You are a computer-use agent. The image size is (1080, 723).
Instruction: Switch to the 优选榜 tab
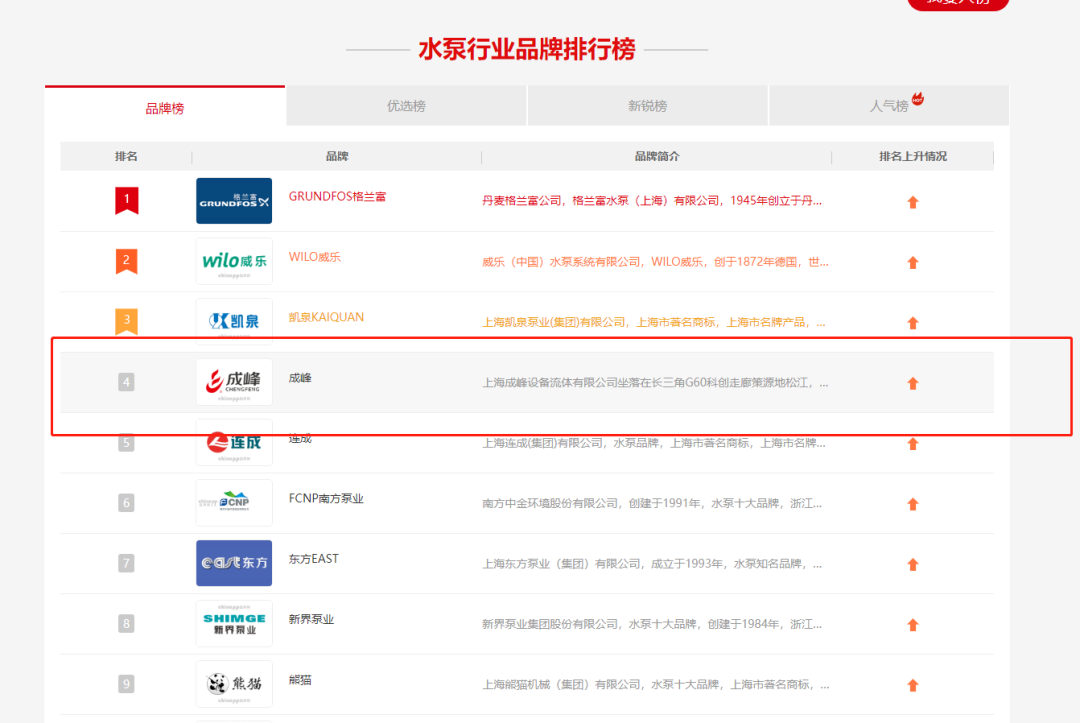click(x=406, y=106)
